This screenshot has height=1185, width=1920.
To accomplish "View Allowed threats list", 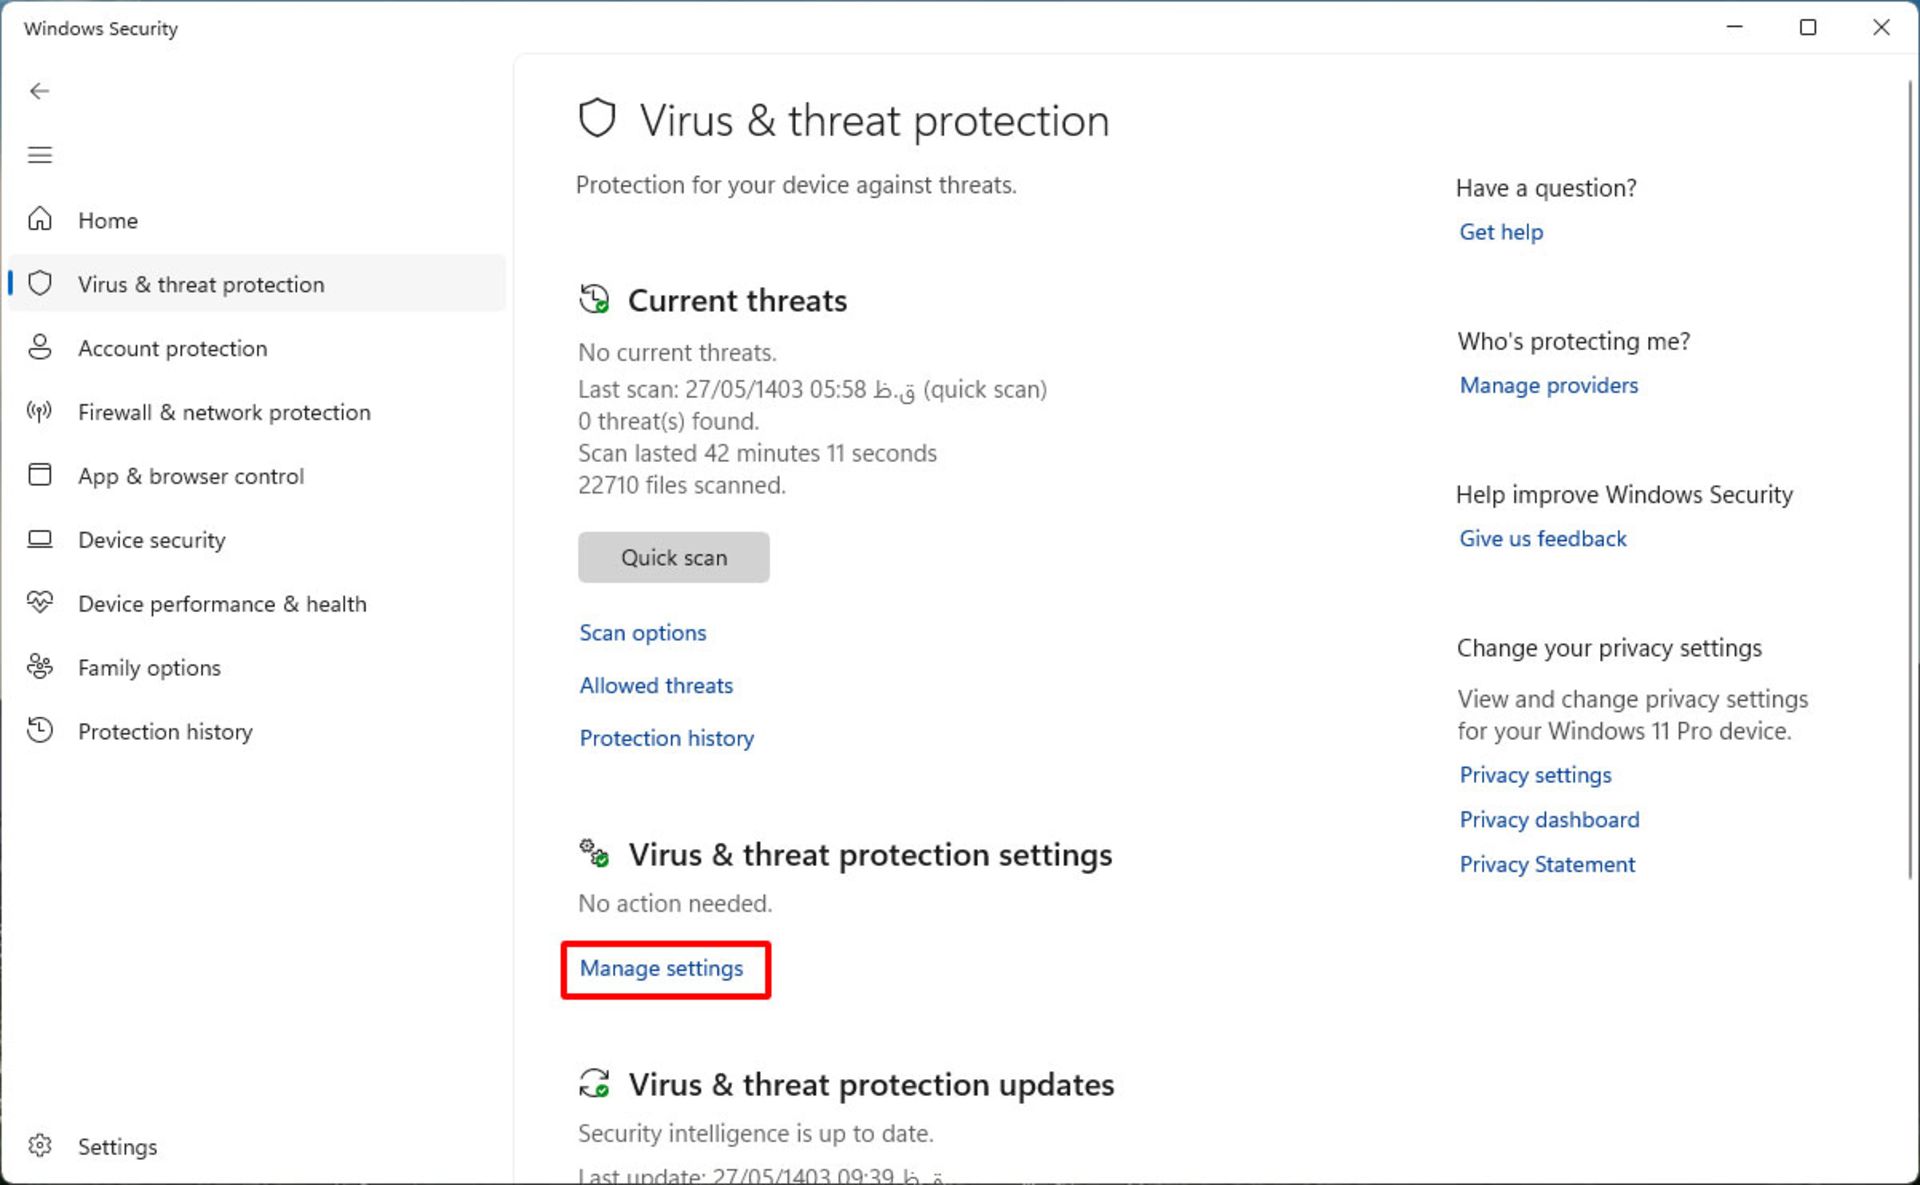I will tap(656, 684).
